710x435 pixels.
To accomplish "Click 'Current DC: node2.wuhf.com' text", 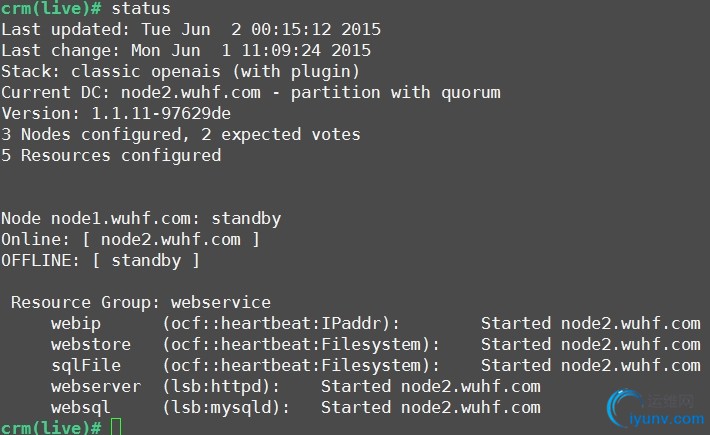I will (131, 92).
